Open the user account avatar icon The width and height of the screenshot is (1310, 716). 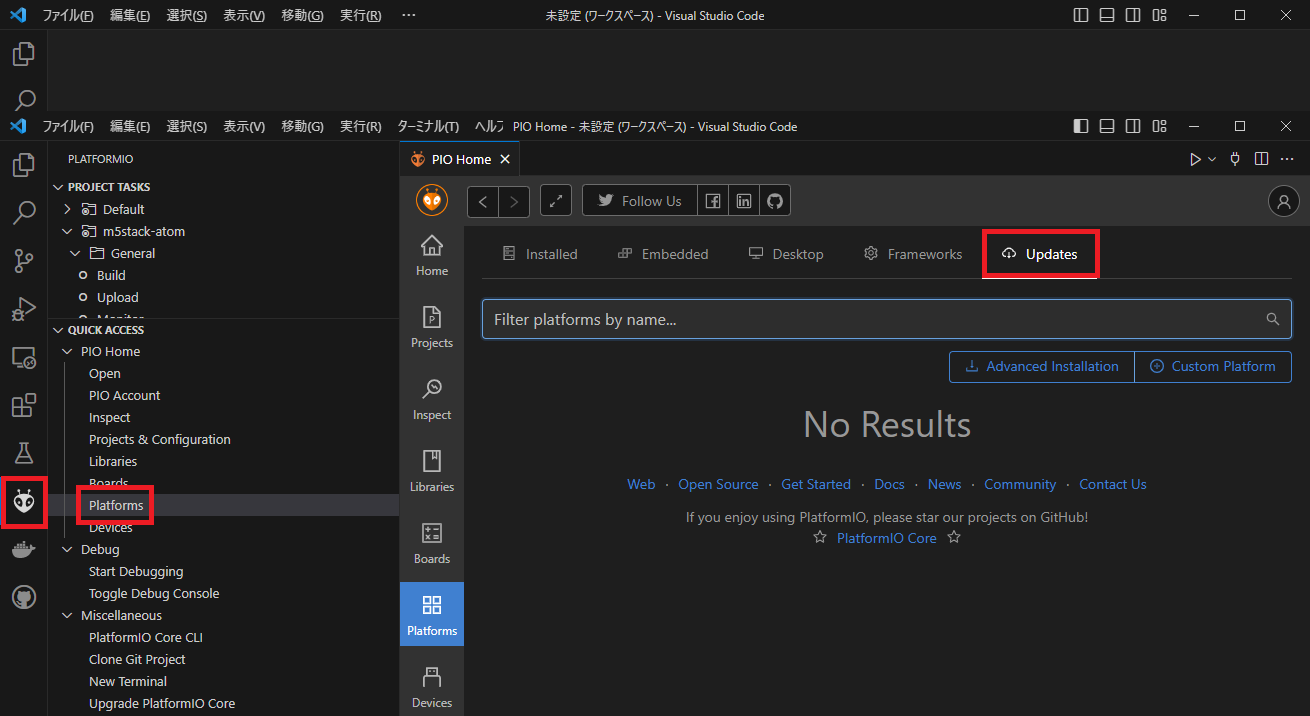[x=1283, y=201]
